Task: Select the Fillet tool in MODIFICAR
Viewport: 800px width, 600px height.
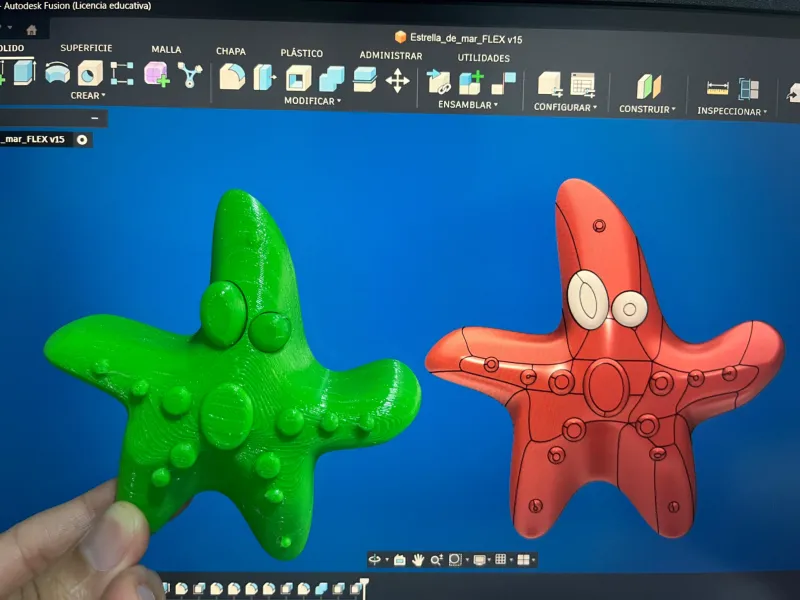Action: pyautogui.click(x=232, y=77)
